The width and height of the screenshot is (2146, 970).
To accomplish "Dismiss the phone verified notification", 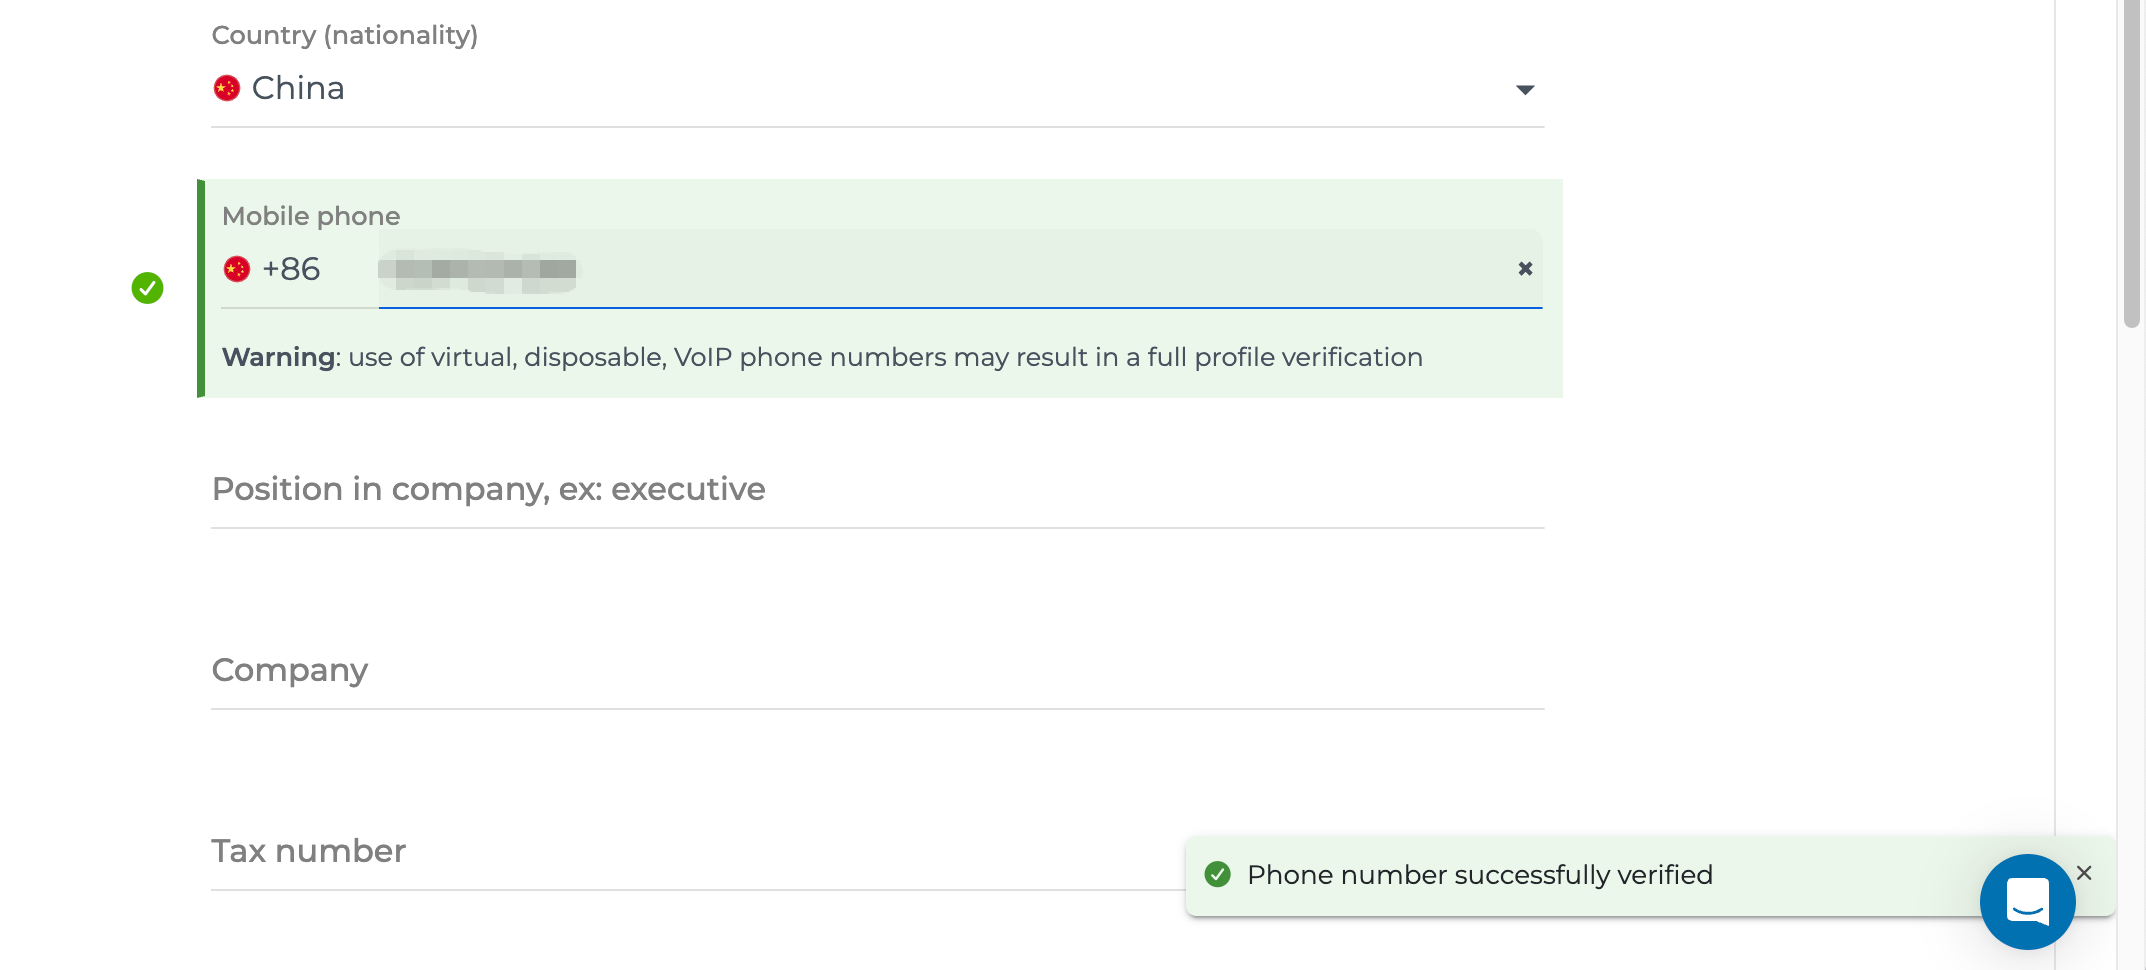I will click(x=2084, y=873).
